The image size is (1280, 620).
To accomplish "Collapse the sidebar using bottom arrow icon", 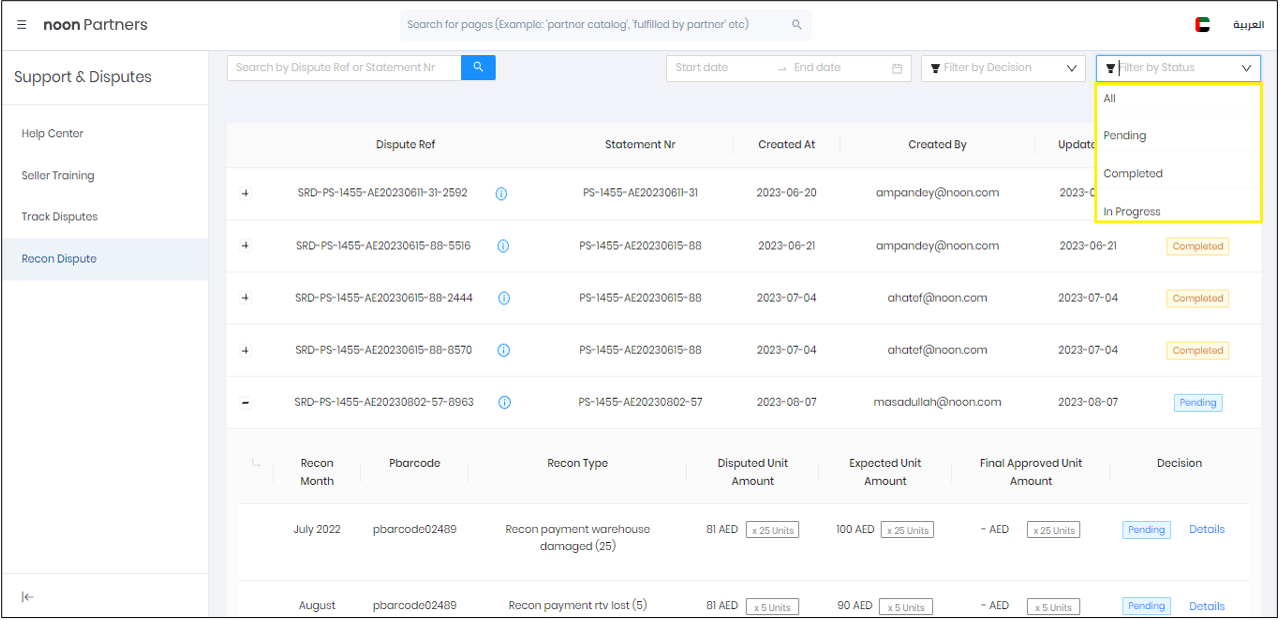I will pyautogui.click(x=28, y=597).
